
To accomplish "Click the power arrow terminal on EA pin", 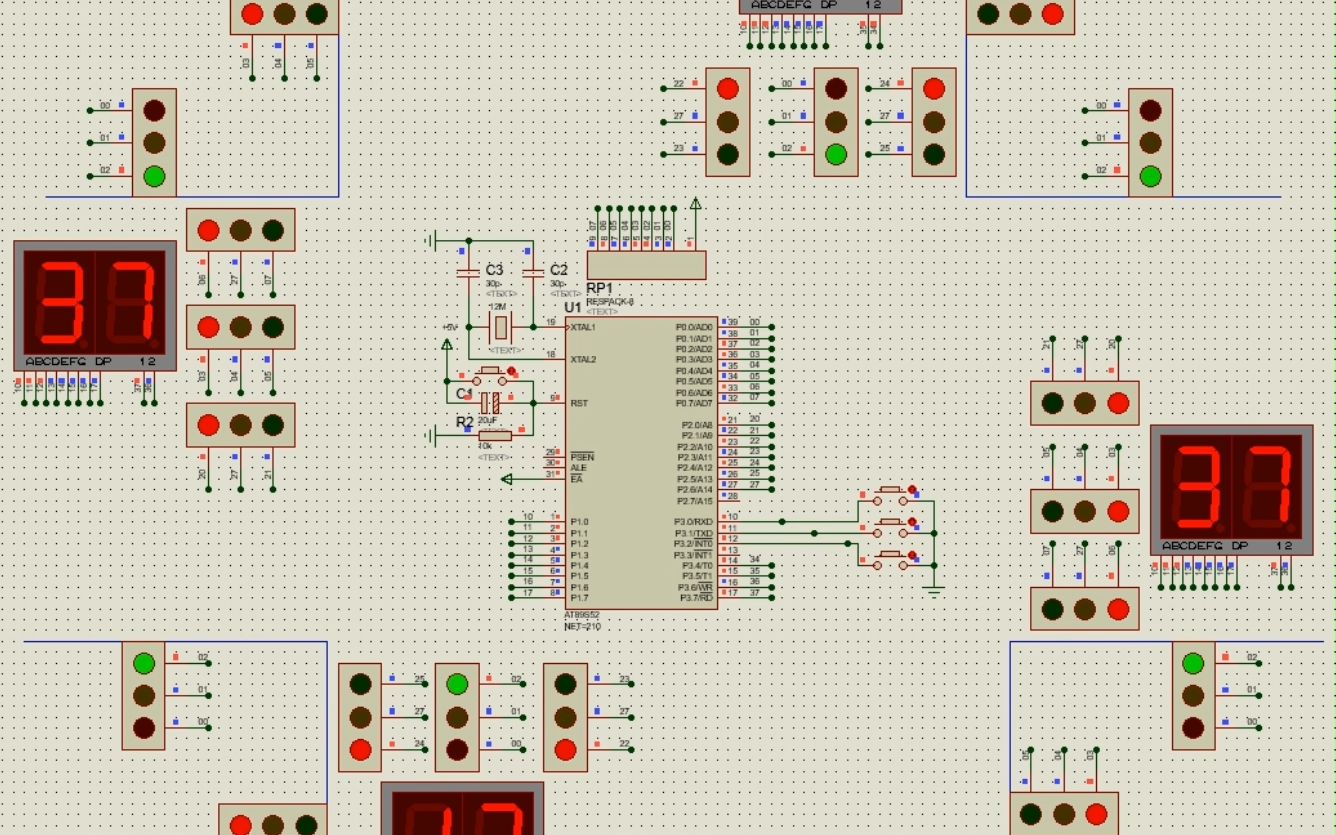I will click(x=507, y=479).
